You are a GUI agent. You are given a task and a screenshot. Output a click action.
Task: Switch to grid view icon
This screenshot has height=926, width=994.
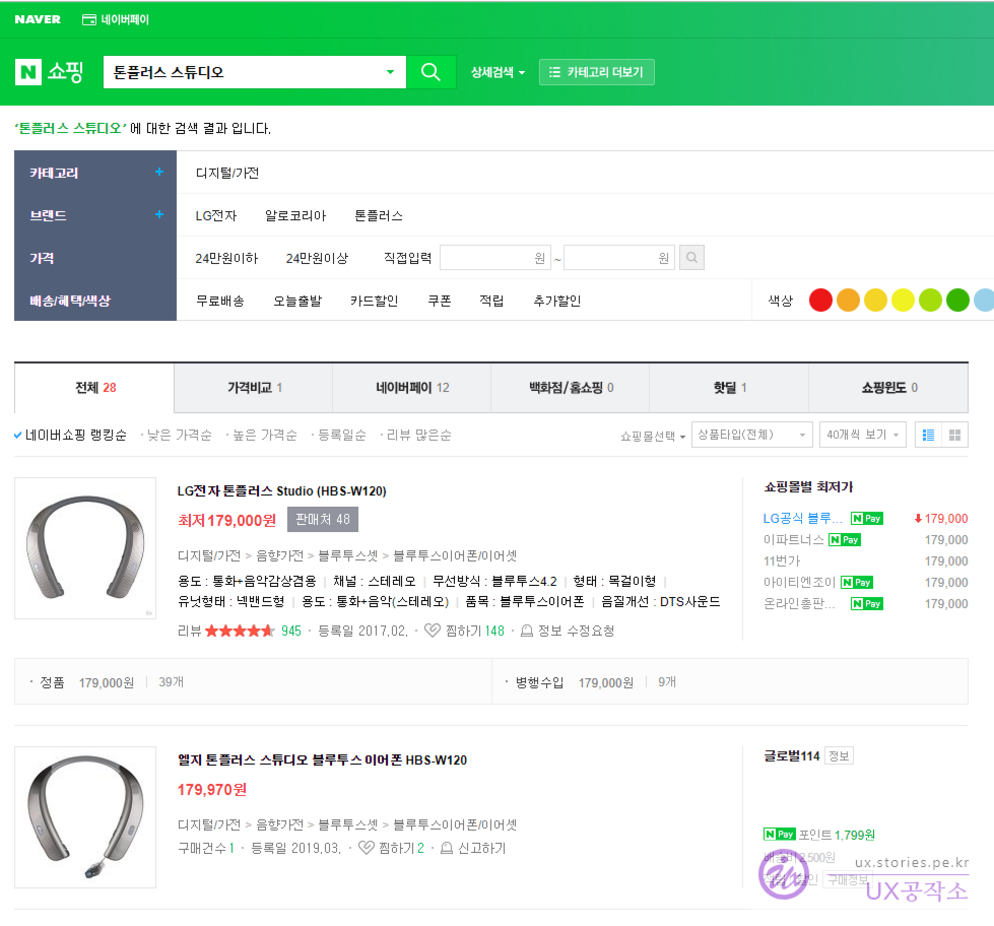point(955,435)
